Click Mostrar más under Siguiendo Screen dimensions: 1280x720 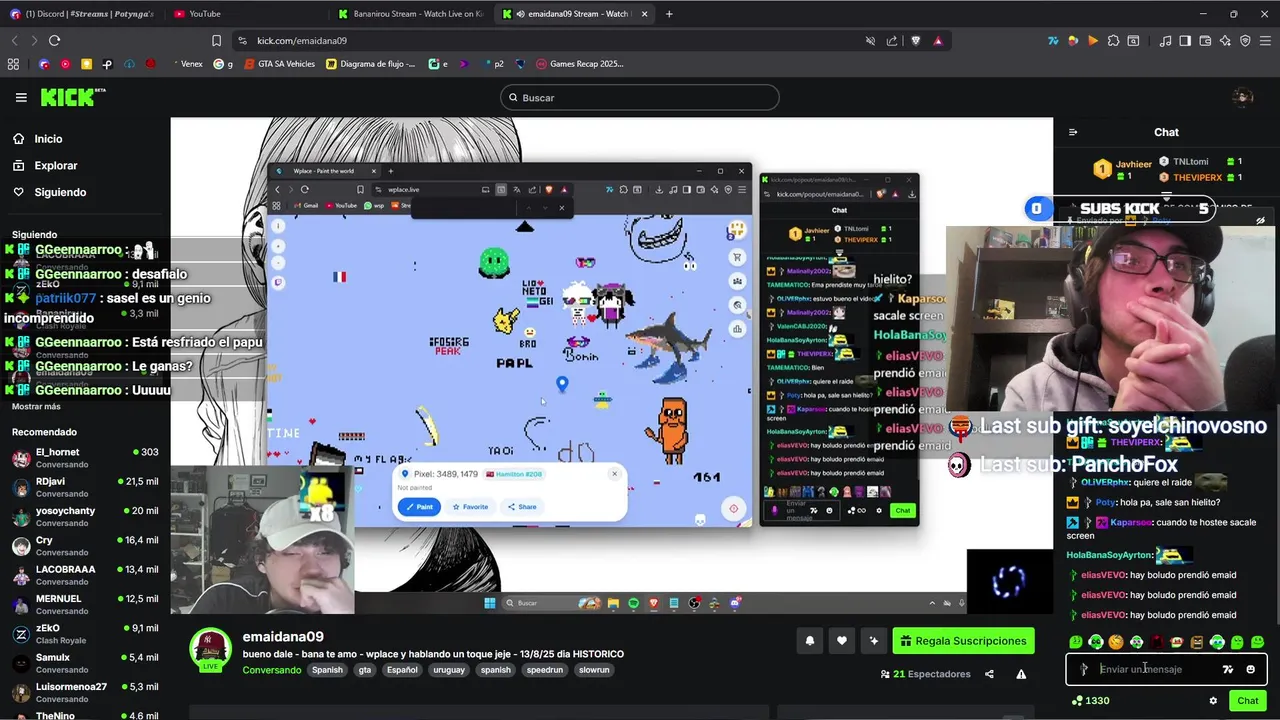point(36,407)
